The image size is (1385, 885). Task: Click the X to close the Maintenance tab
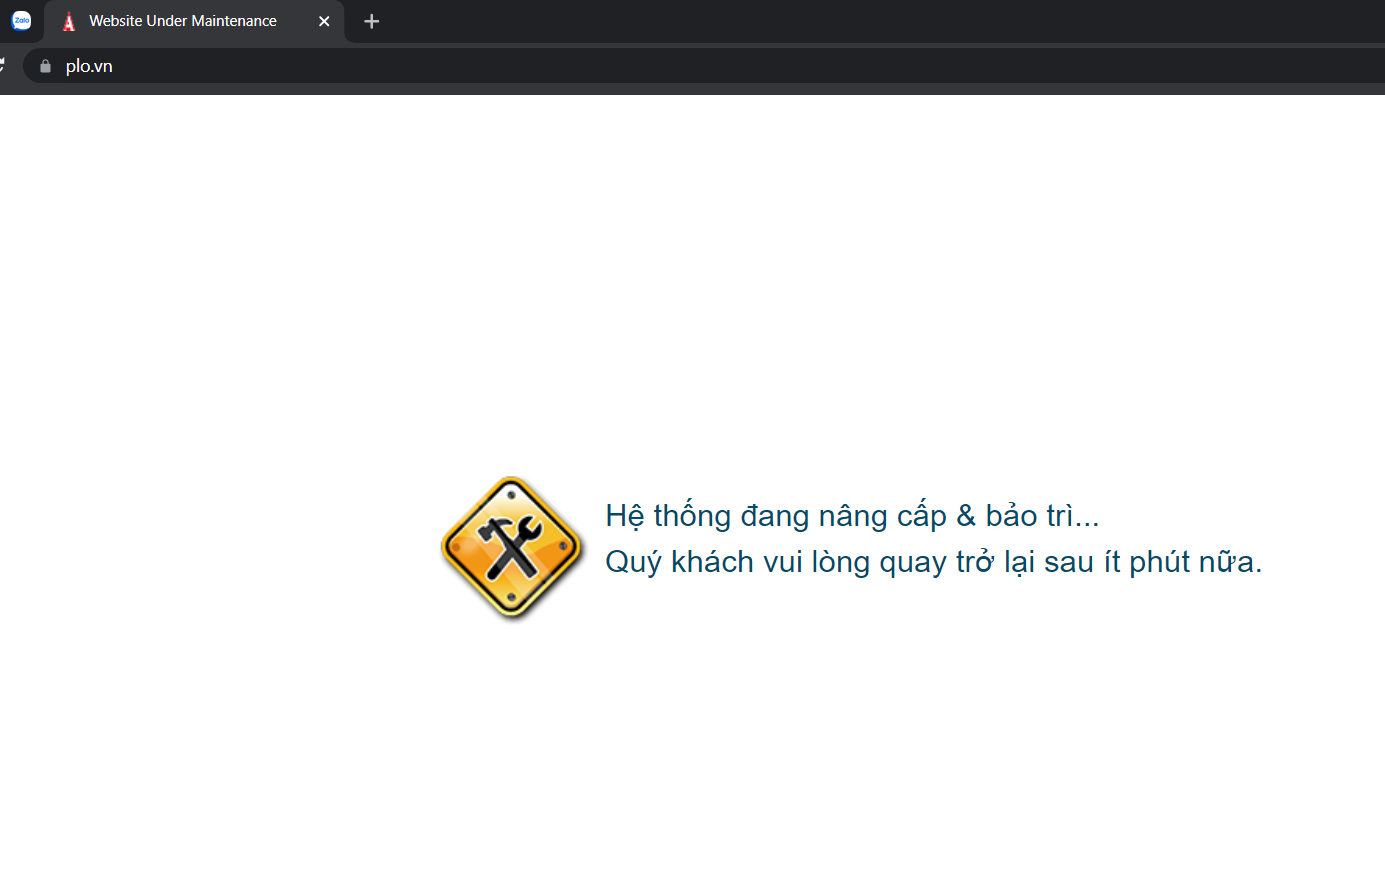[324, 21]
